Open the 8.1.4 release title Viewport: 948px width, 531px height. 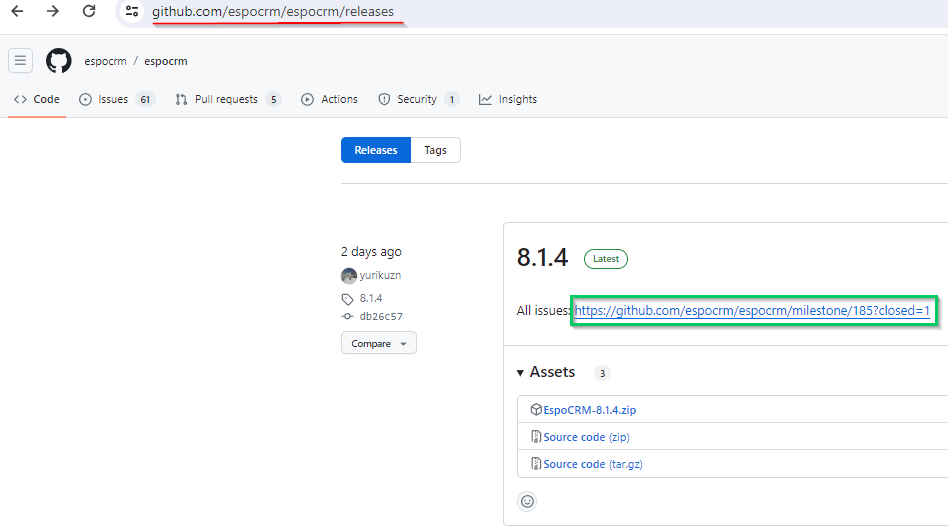click(x=542, y=258)
